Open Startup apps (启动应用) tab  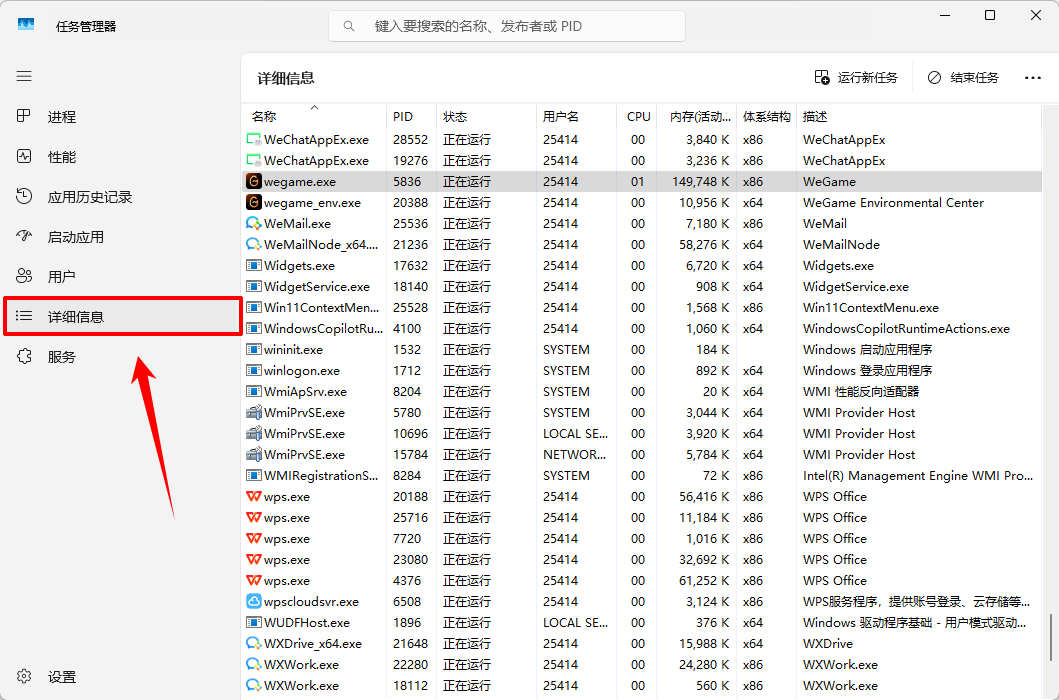click(x=122, y=236)
